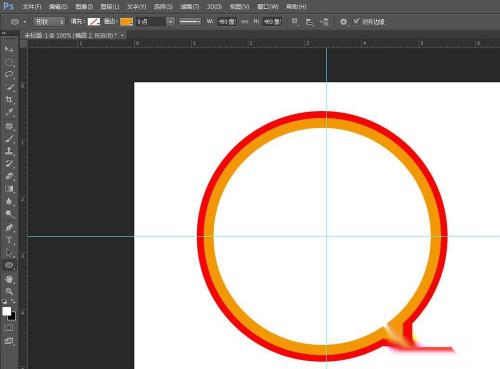Select the Dodge tool
The height and width of the screenshot is (369, 500).
click(9, 214)
